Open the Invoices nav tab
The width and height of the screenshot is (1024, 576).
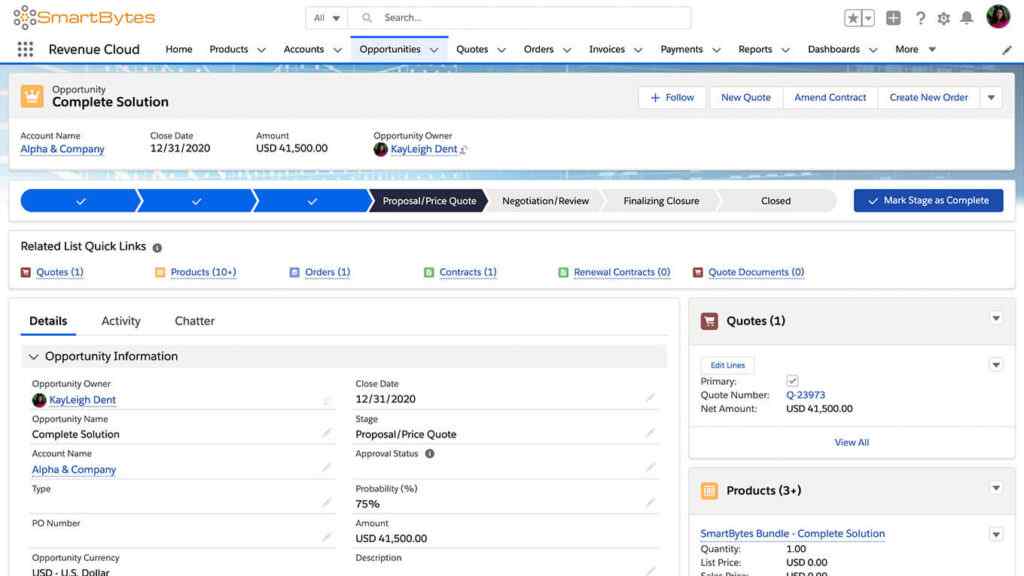coord(607,50)
